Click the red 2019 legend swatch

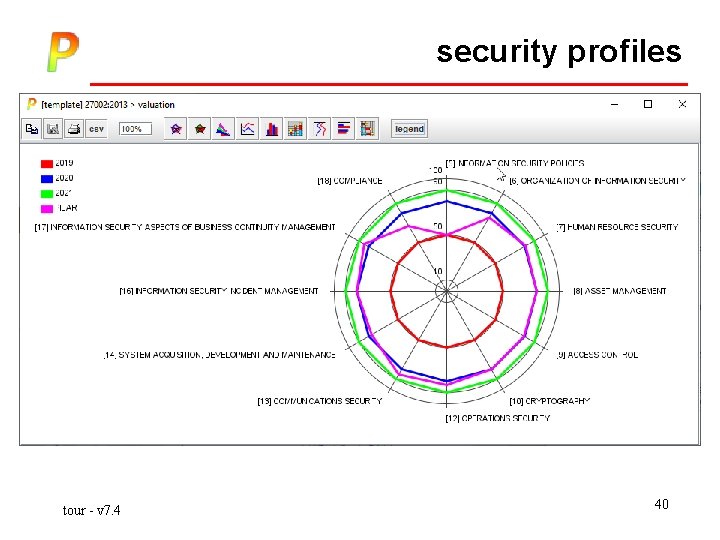pyautogui.click(x=47, y=163)
